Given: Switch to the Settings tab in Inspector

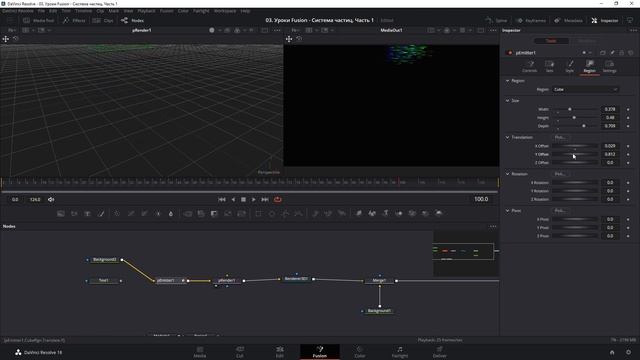Looking at the screenshot, I should [609, 66].
